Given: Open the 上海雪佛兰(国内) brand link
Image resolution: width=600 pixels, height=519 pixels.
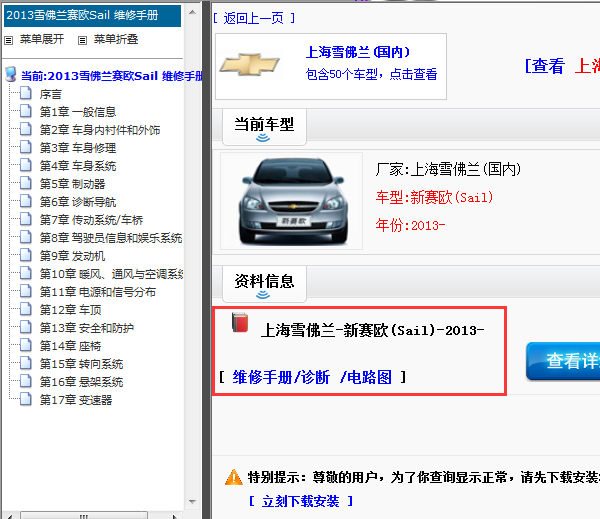Looking at the screenshot, I should pos(358,52).
